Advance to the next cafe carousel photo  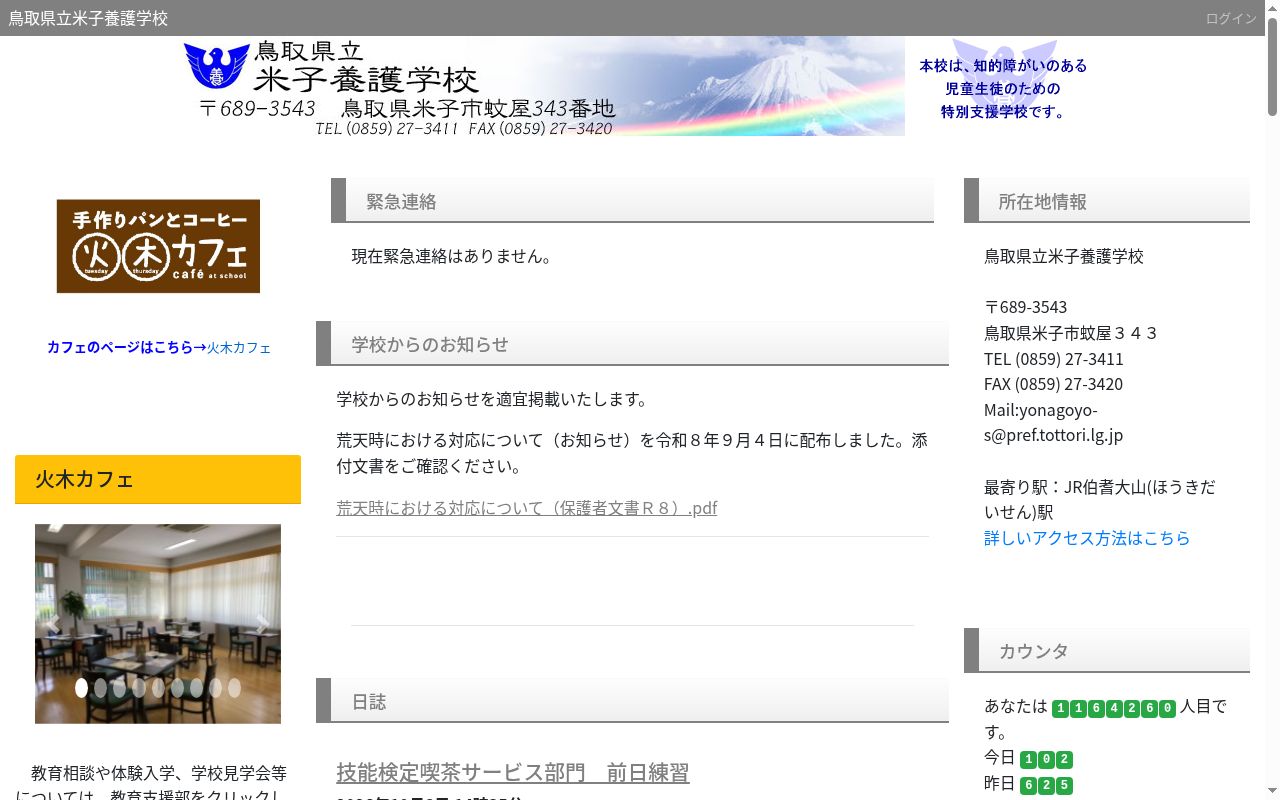tap(262, 624)
